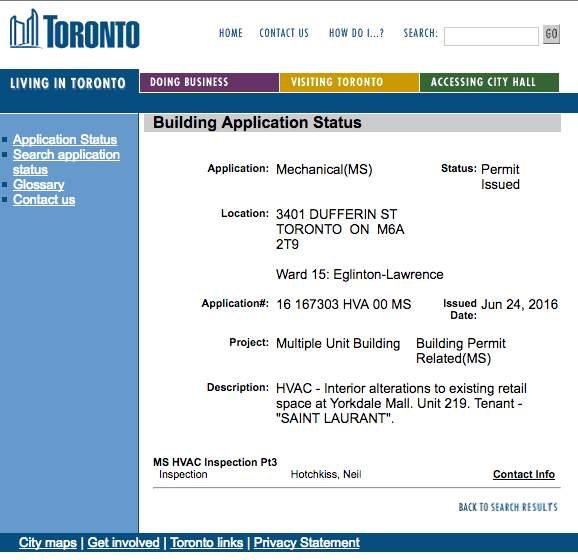Click the Mechanical(MS) application value
Image resolution: width=578 pixels, height=560 pixels.
(324, 170)
